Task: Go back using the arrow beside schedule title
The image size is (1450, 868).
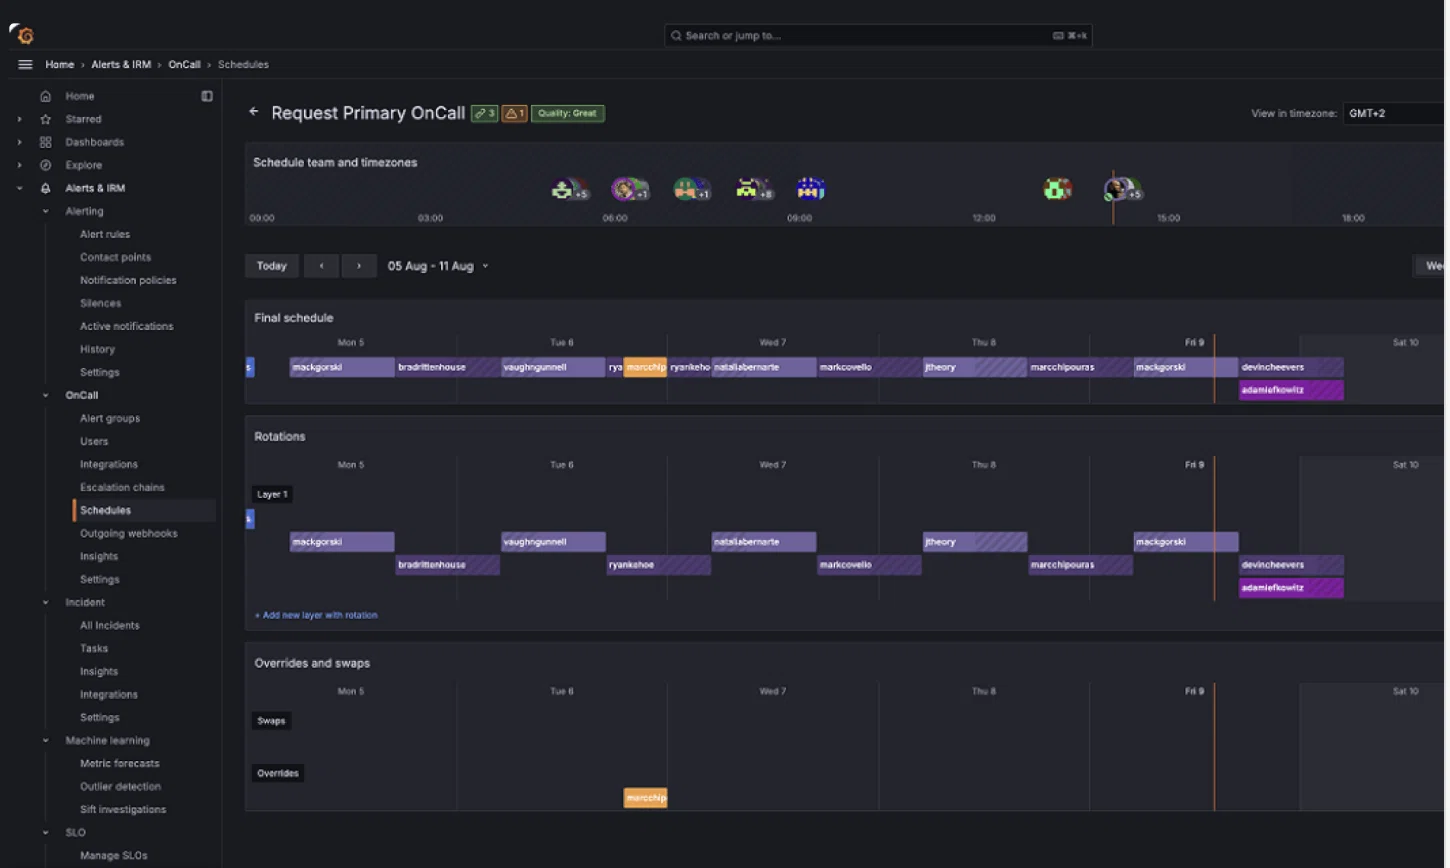Action: pyautogui.click(x=254, y=112)
